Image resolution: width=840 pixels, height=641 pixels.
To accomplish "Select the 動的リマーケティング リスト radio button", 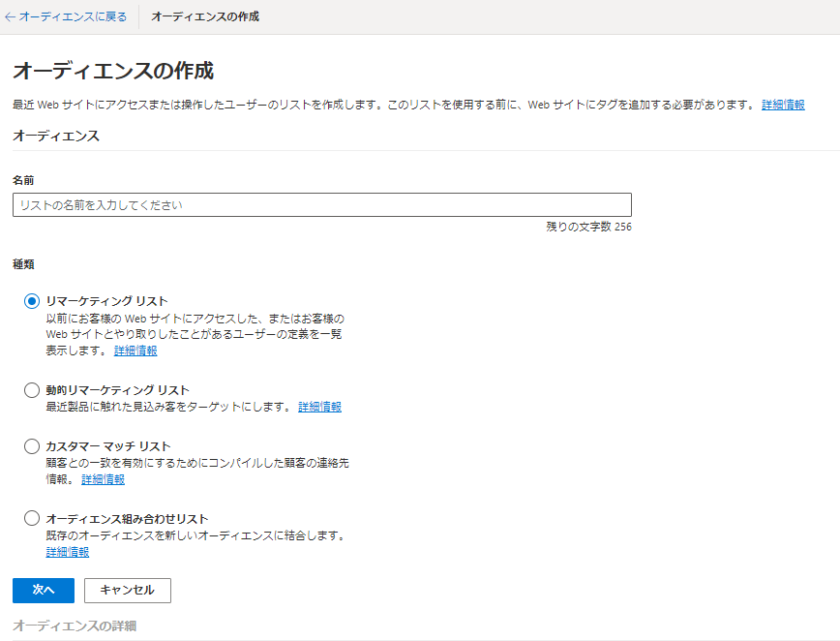I will tap(32, 390).
